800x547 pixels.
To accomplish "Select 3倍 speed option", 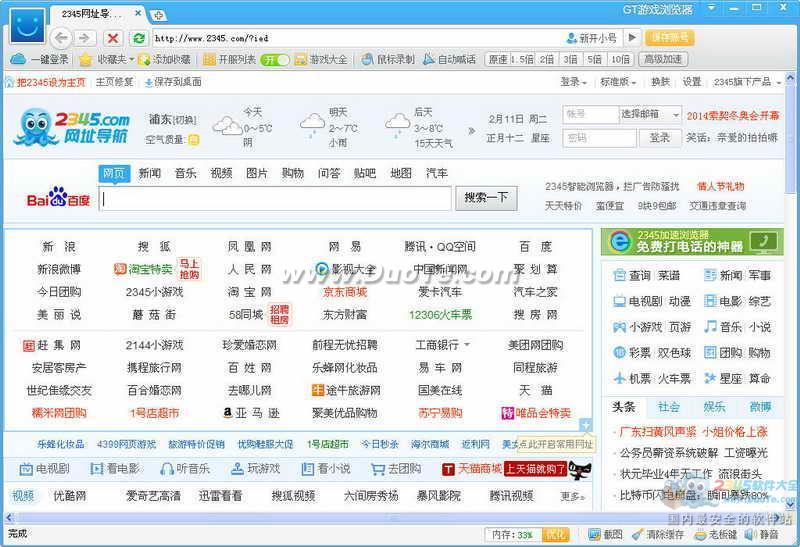I will click(x=570, y=59).
